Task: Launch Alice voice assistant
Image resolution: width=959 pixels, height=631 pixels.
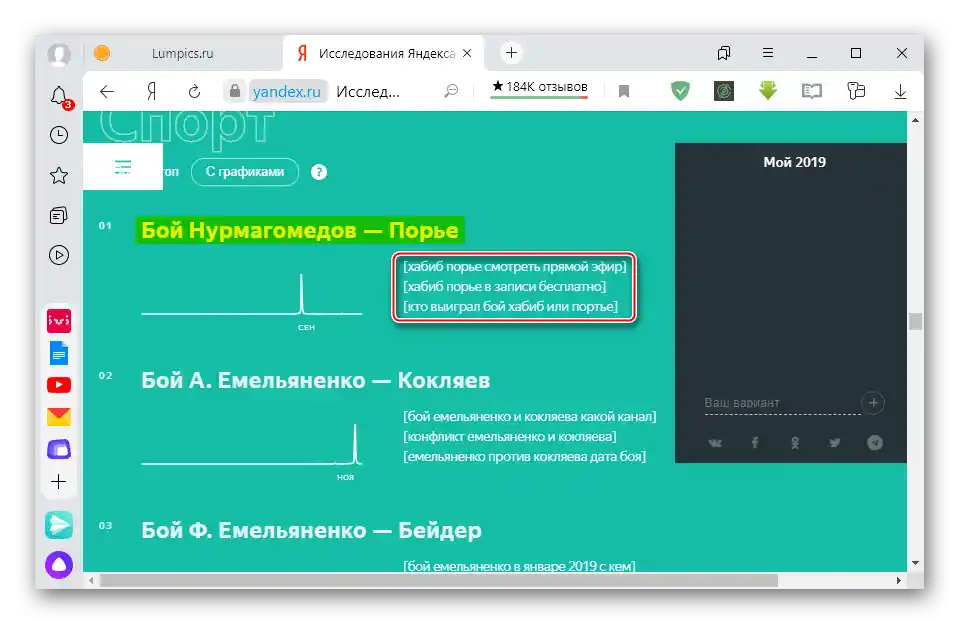Action: pos(59,565)
